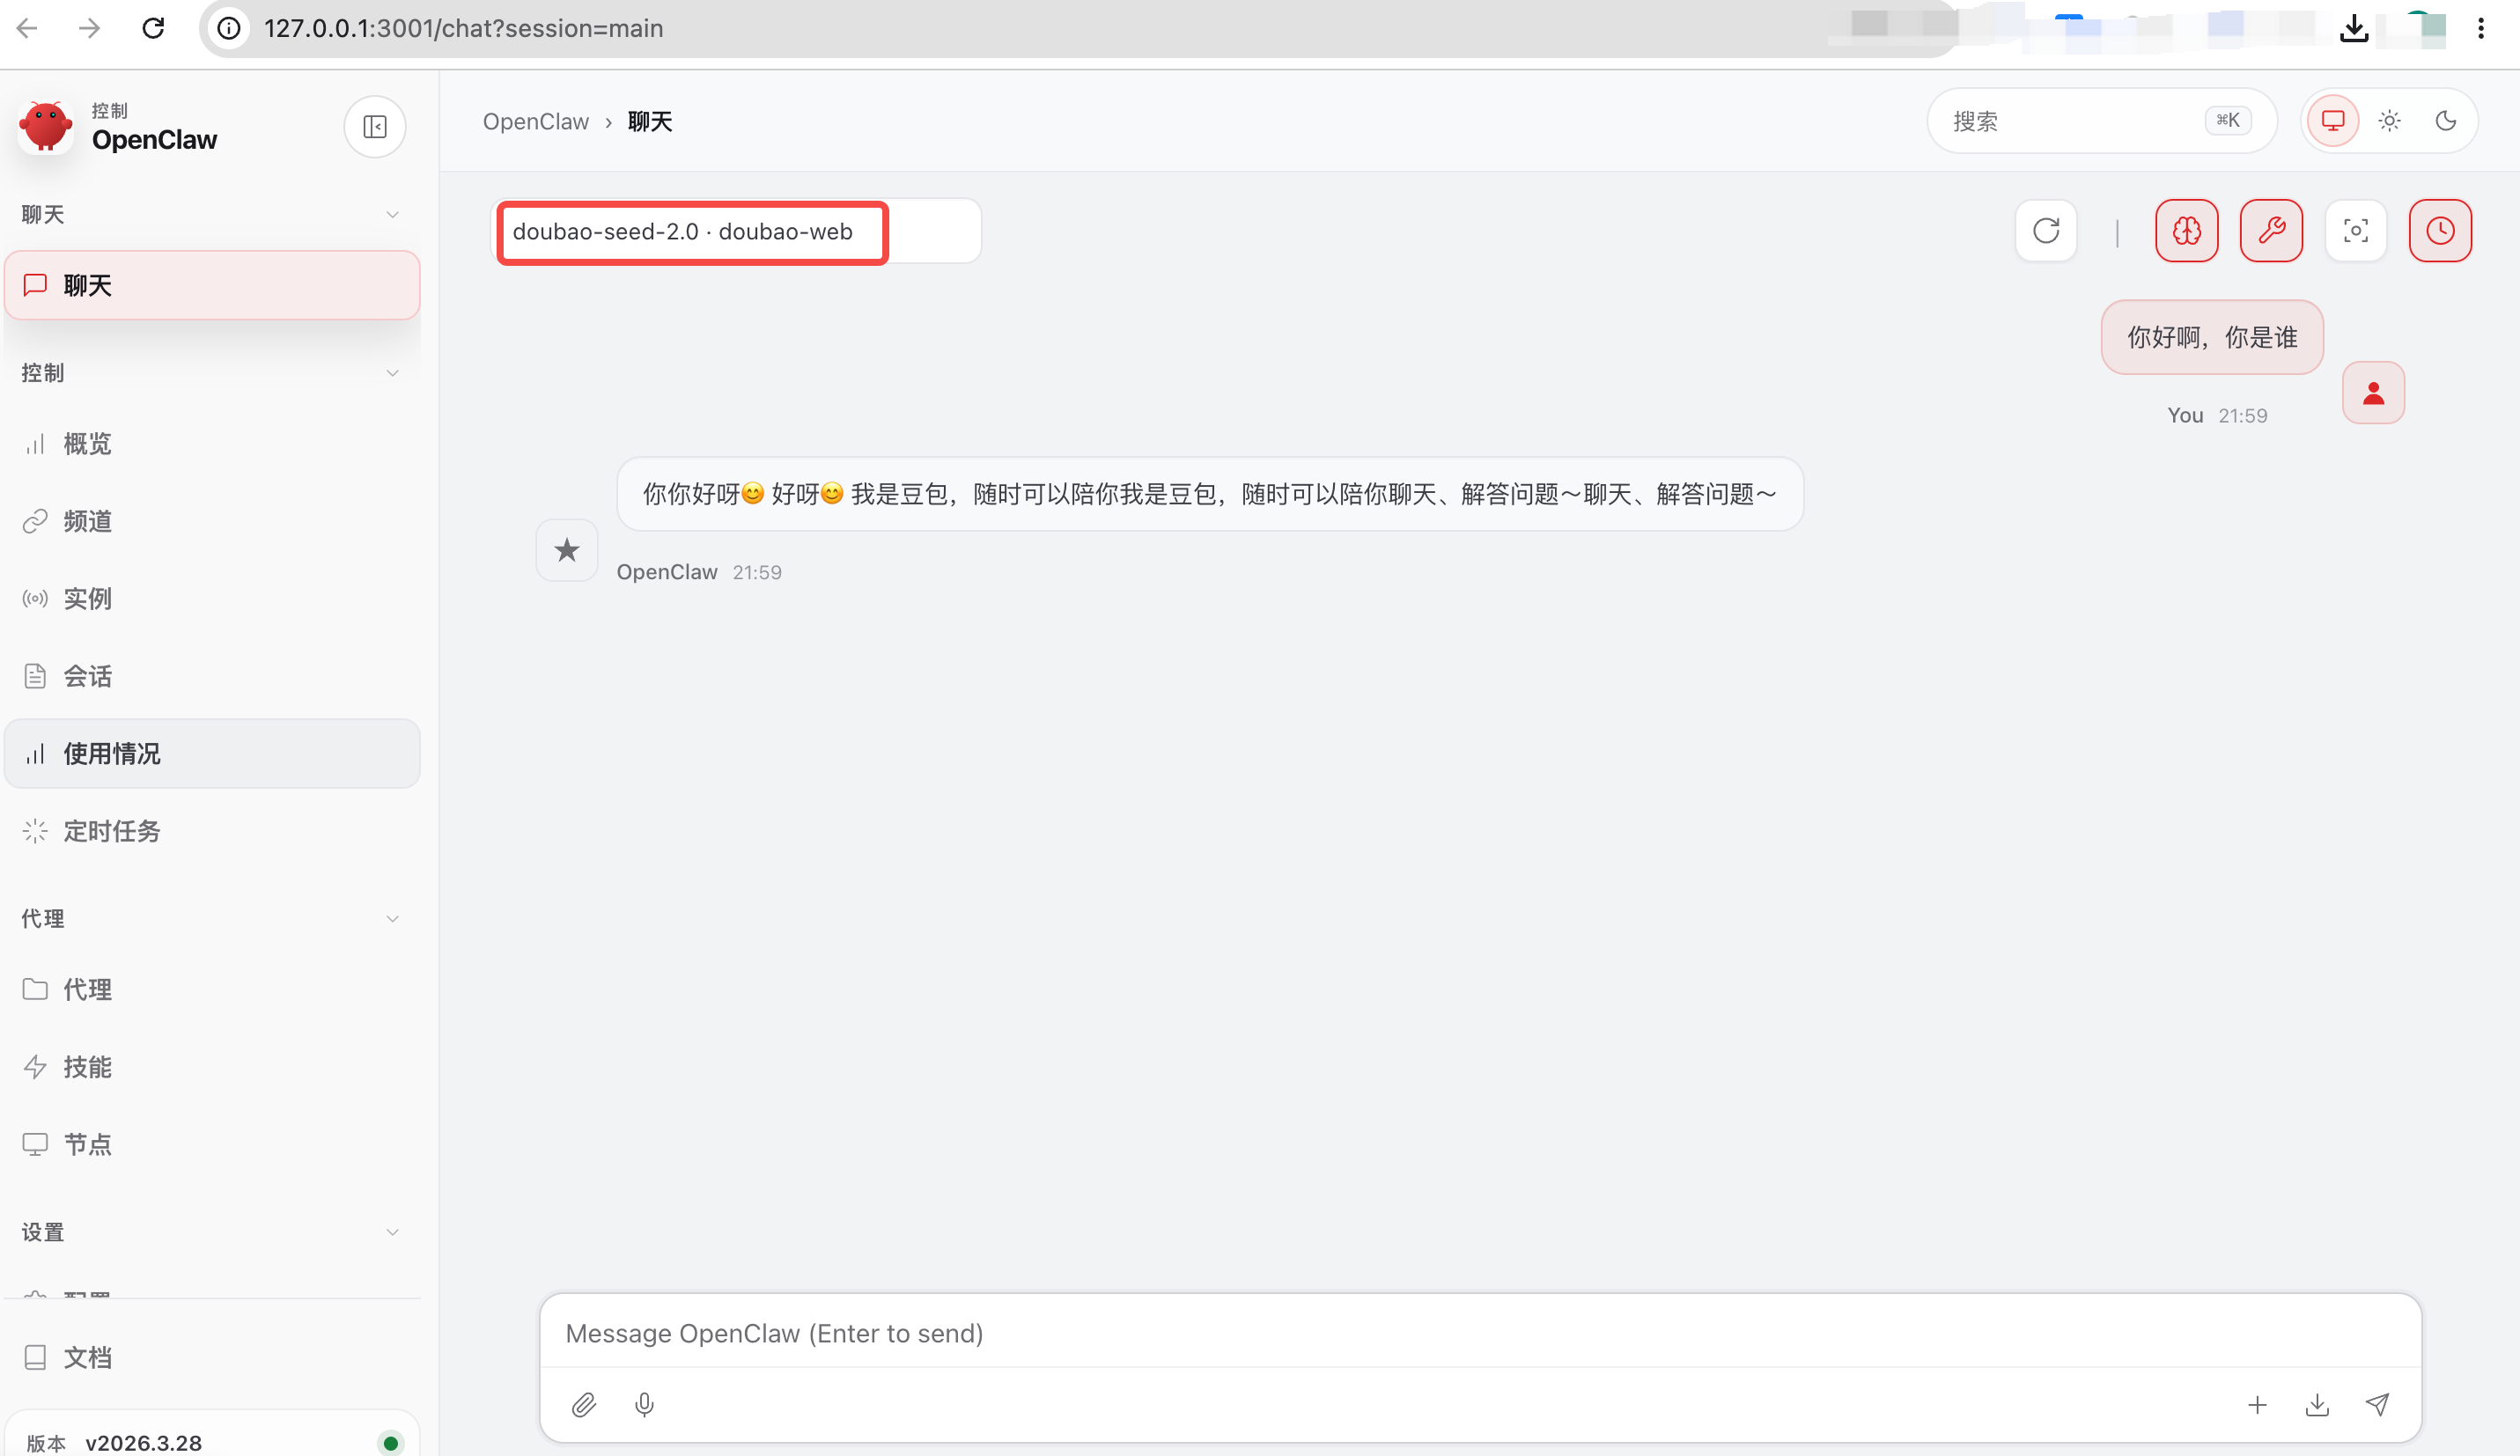Open the 会话 sessions page
The width and height of the screenshot is (2520, 1456).
click(212, 676)
